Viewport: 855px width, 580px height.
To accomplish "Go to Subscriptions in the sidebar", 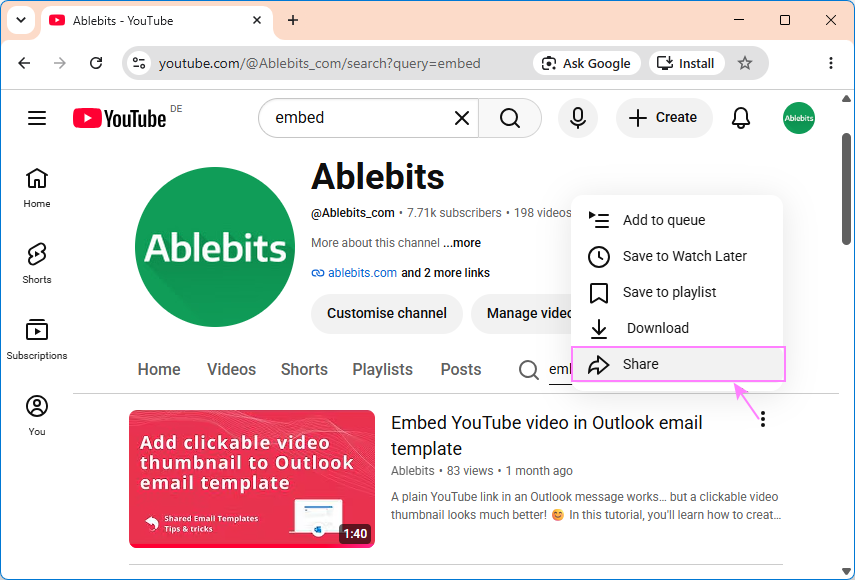I will pyautogui.click(x=37, y=340).
